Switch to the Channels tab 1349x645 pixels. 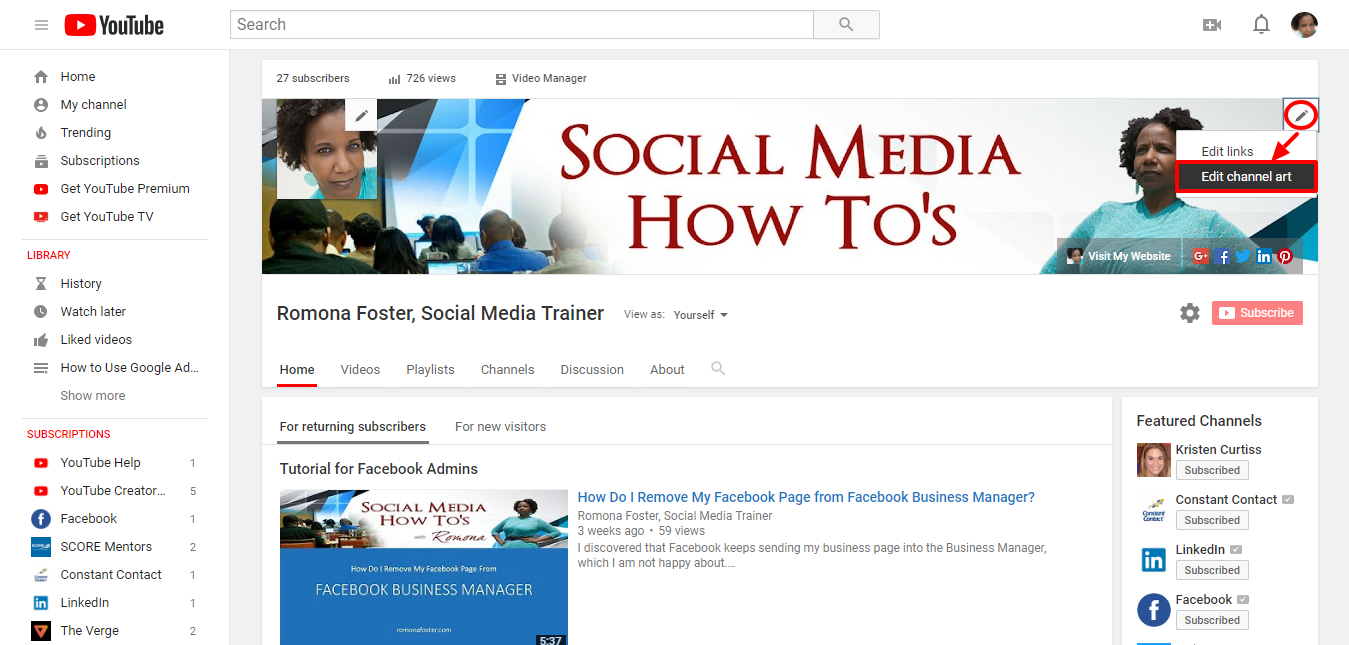[507, 370]
